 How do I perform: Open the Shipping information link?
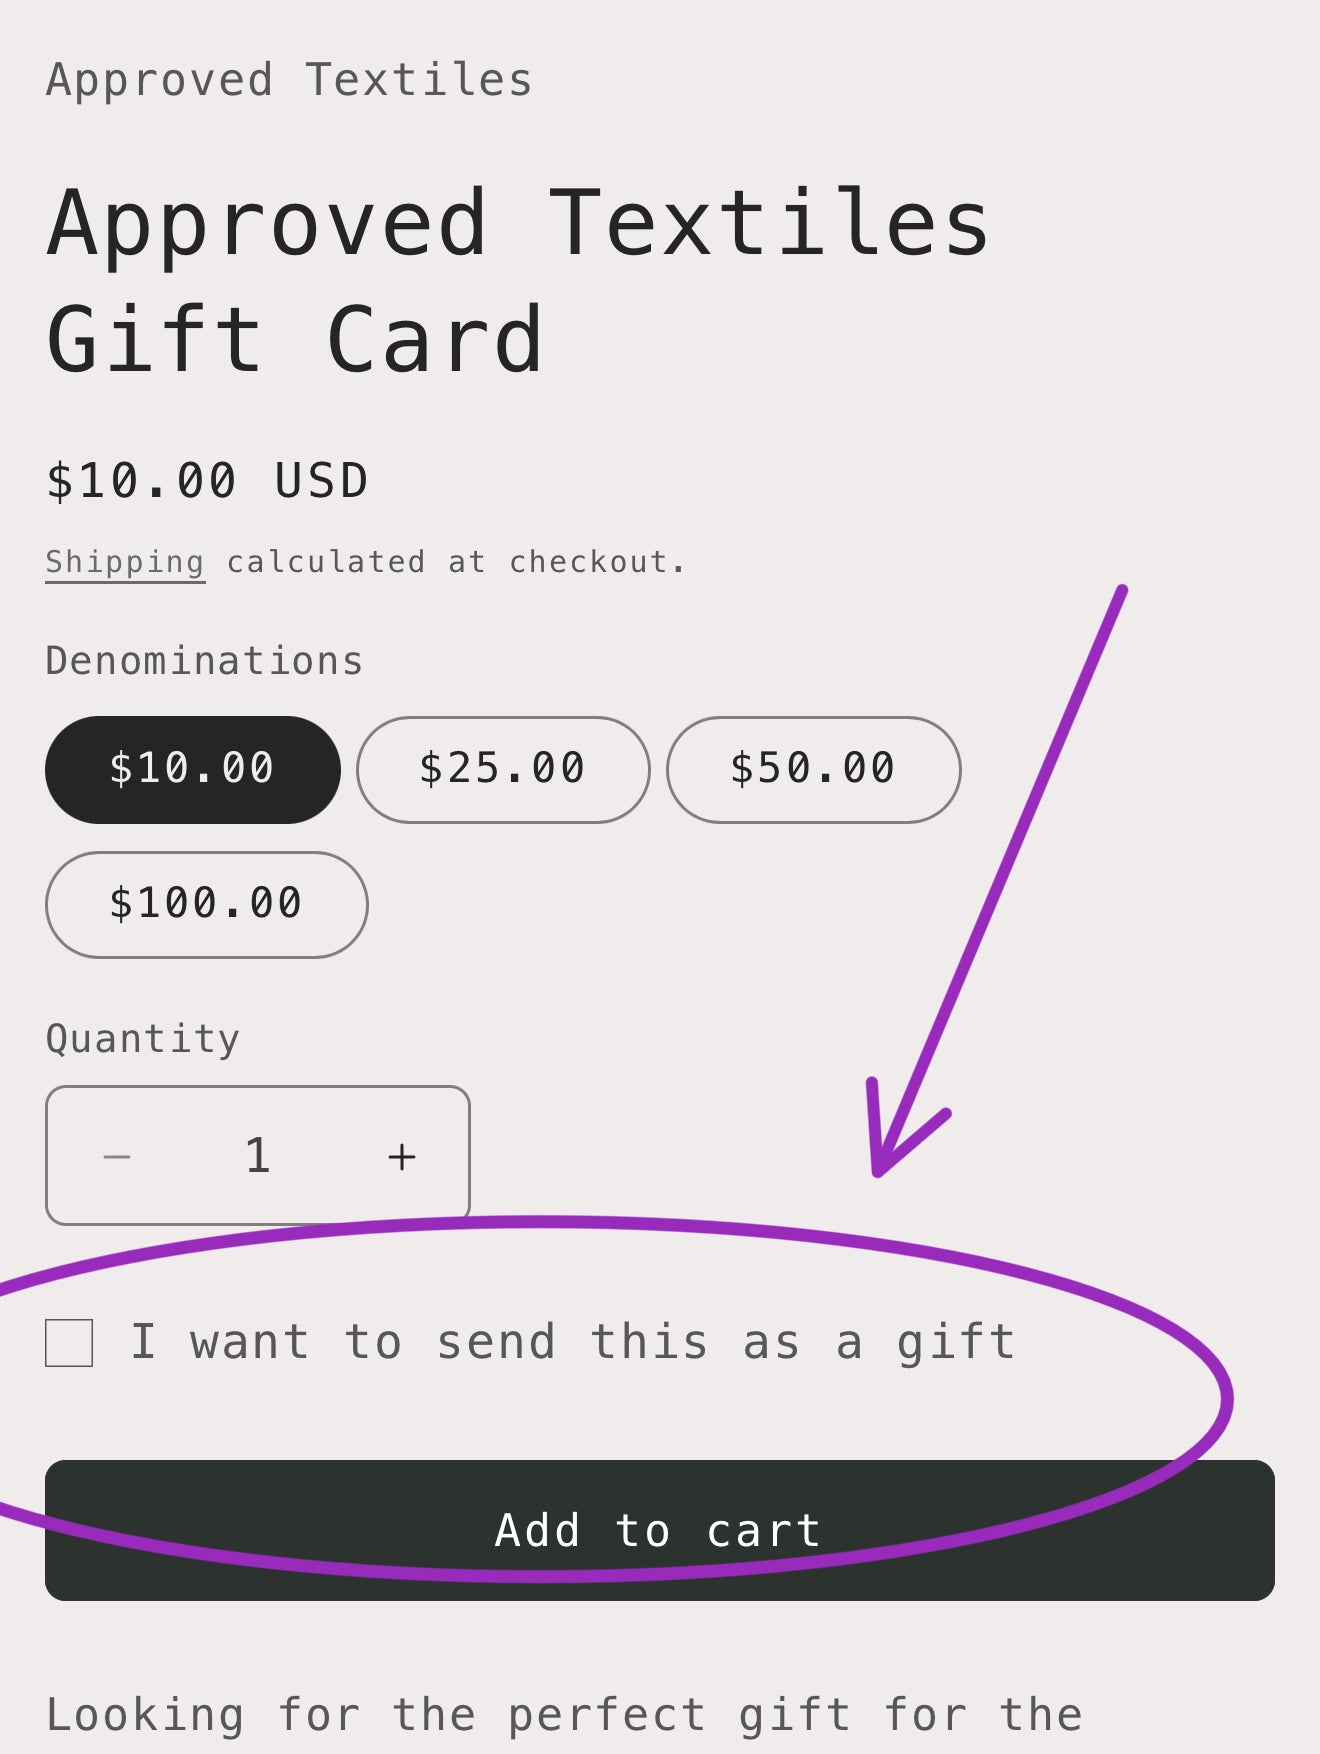tap(126, 560)
